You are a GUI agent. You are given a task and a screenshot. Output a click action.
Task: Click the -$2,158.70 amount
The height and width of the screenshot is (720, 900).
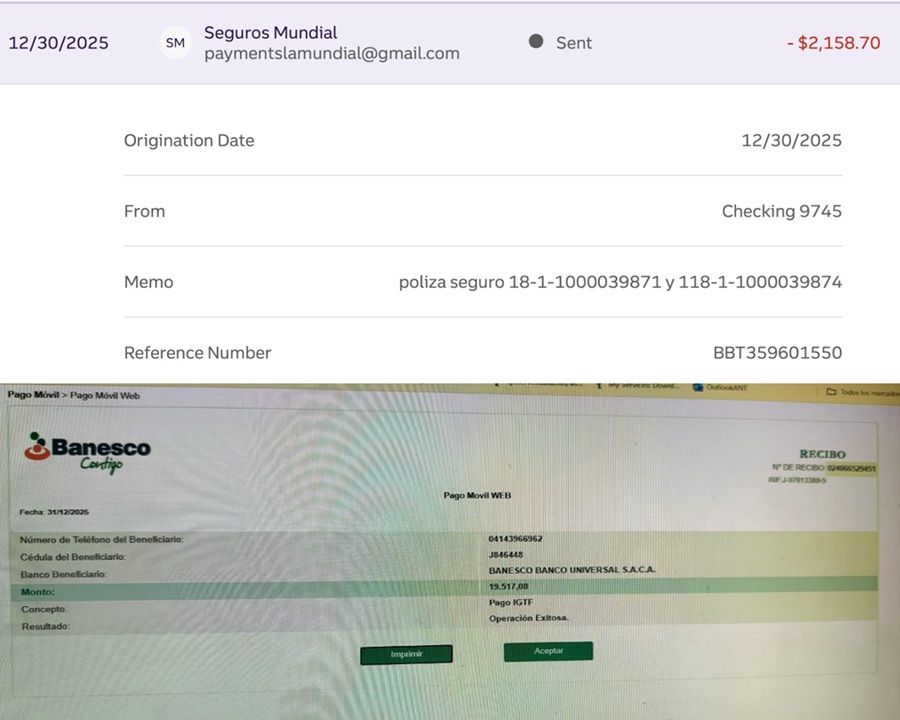[x=833, y=43]
